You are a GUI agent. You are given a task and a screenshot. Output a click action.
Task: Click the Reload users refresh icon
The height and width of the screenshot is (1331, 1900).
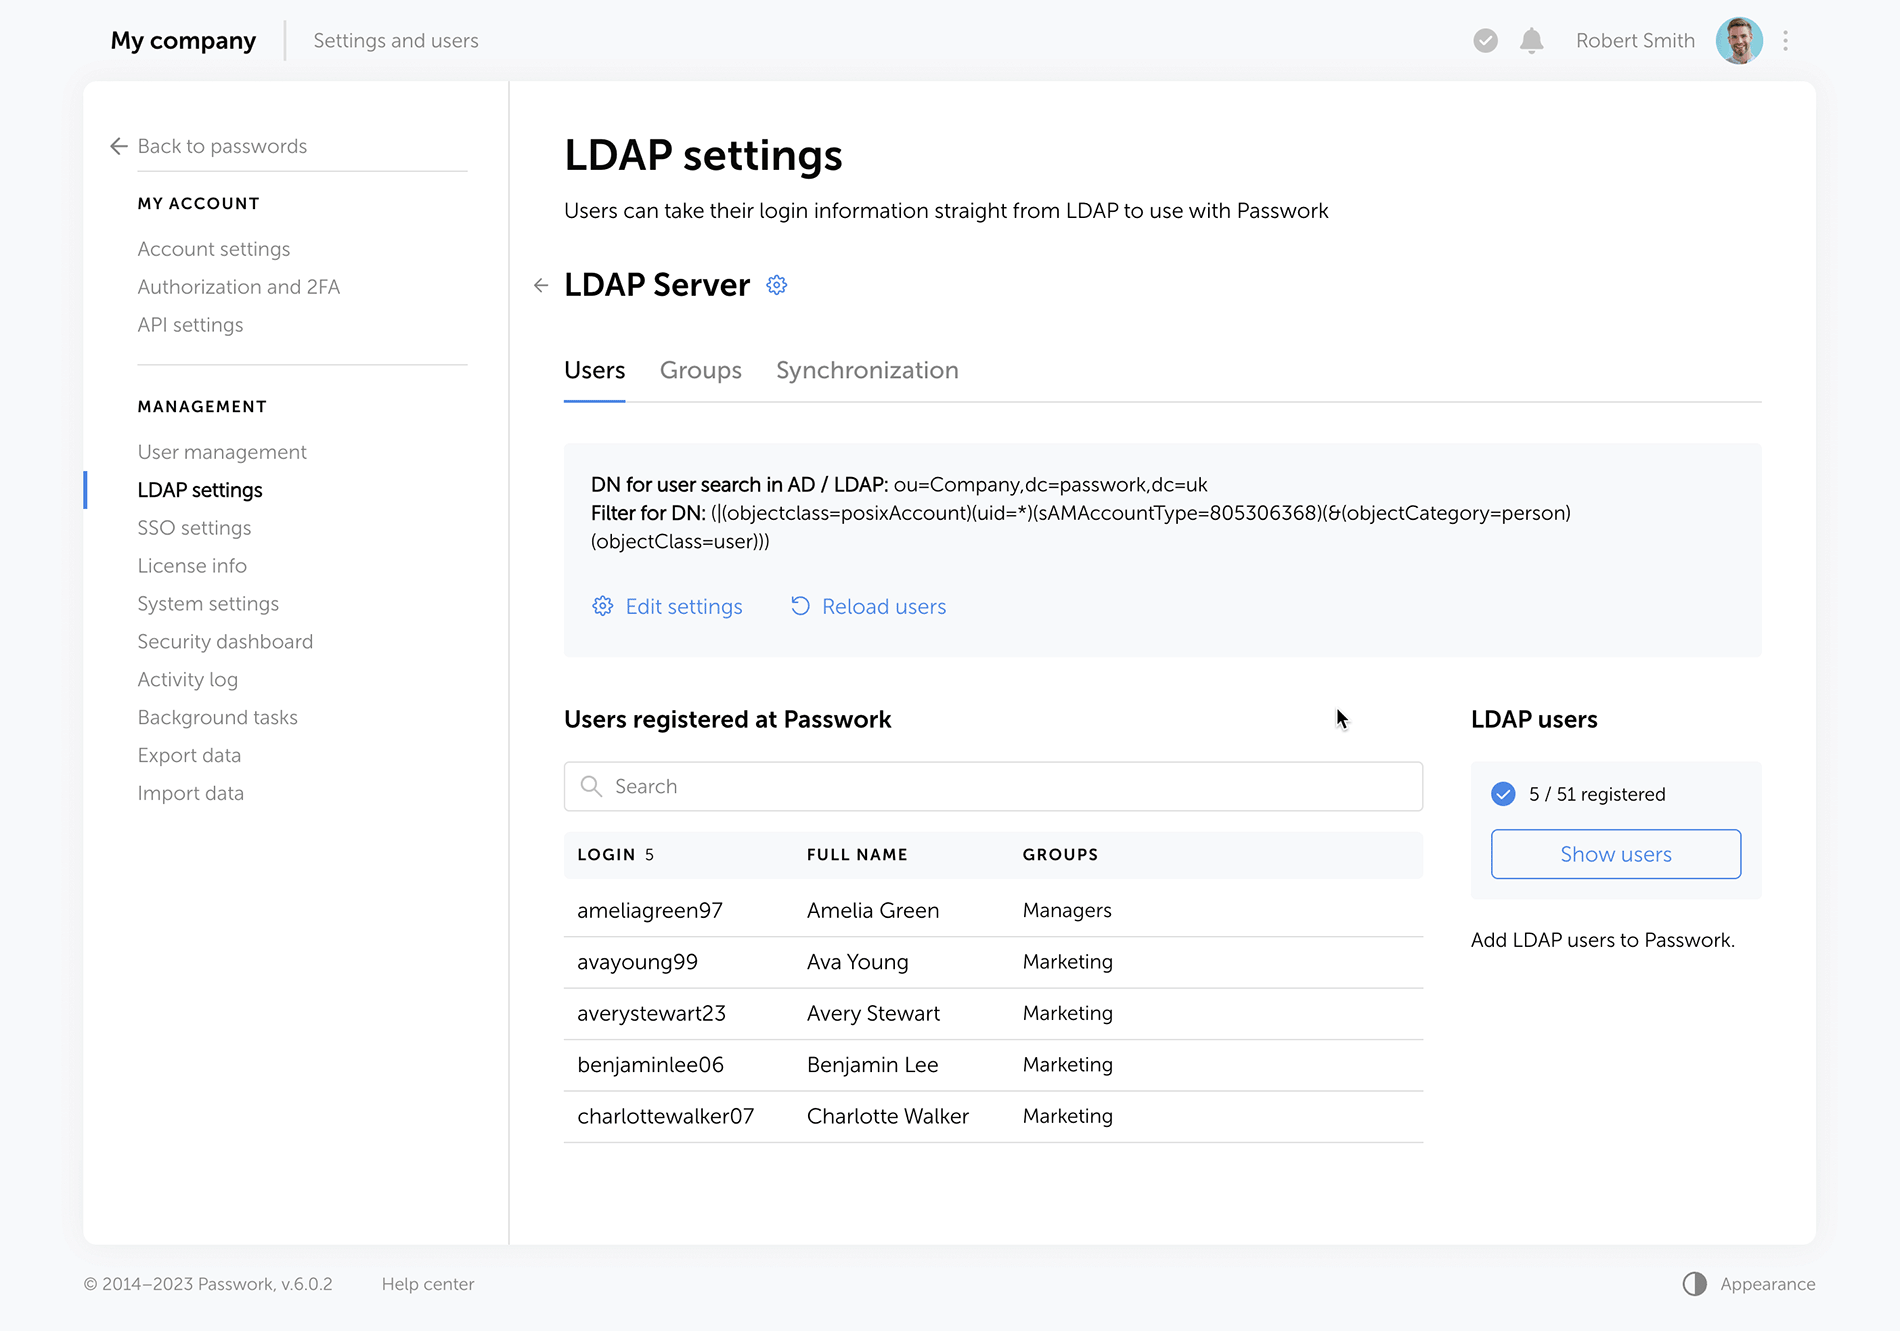(x=800, y=606)
